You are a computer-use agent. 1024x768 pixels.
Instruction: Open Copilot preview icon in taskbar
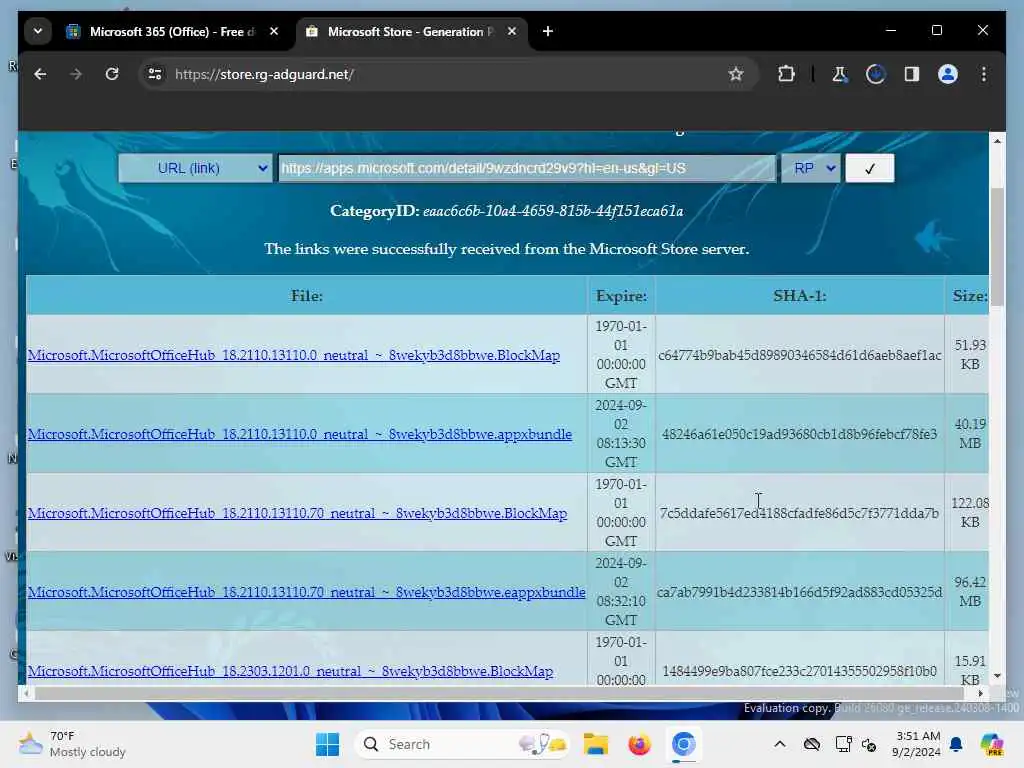pyautogui.click(x=992, y=744)
